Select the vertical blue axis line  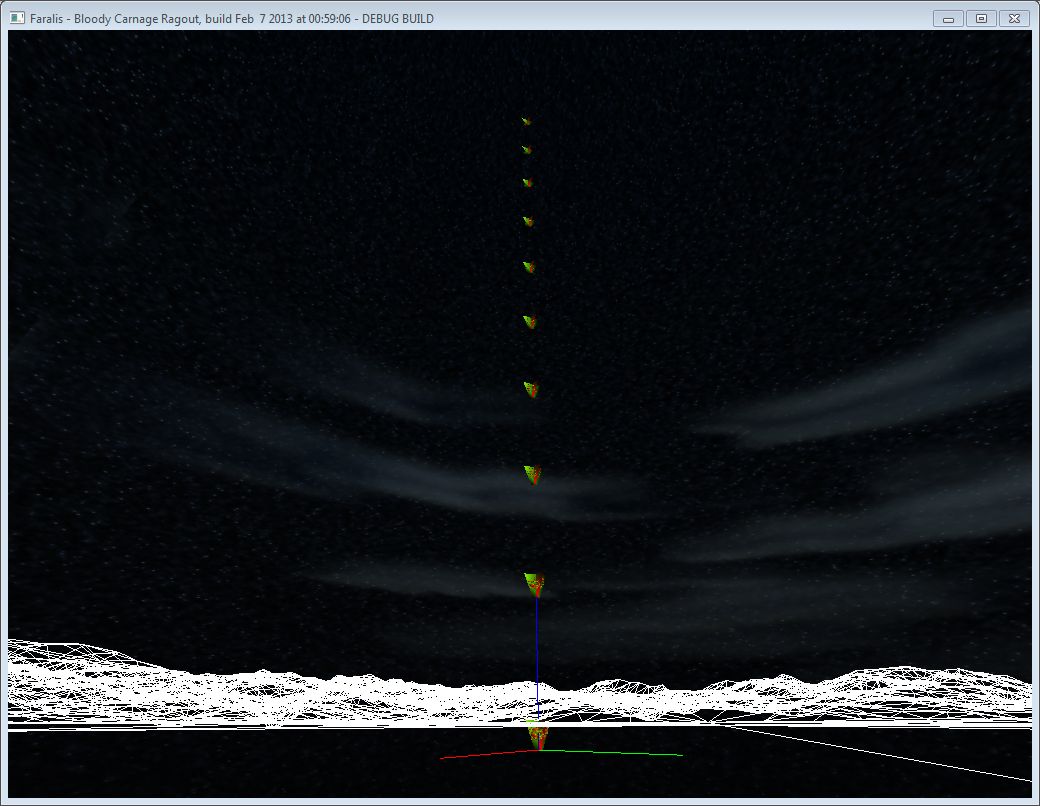coord(537,650)
